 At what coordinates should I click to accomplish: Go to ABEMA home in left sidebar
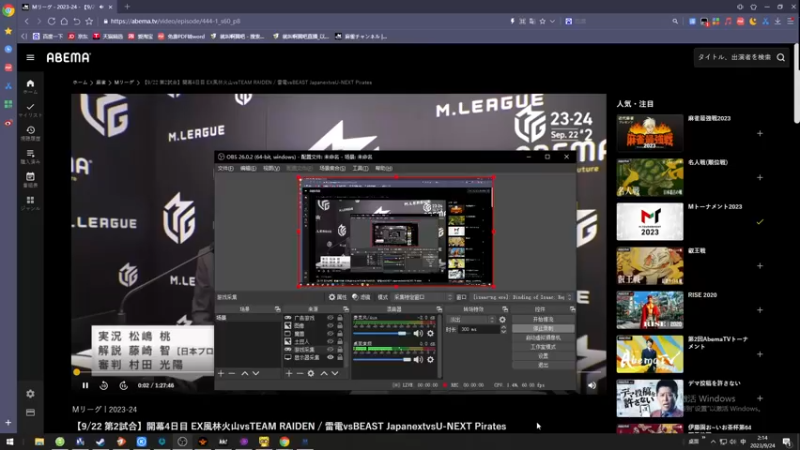[x=30, y=84]
